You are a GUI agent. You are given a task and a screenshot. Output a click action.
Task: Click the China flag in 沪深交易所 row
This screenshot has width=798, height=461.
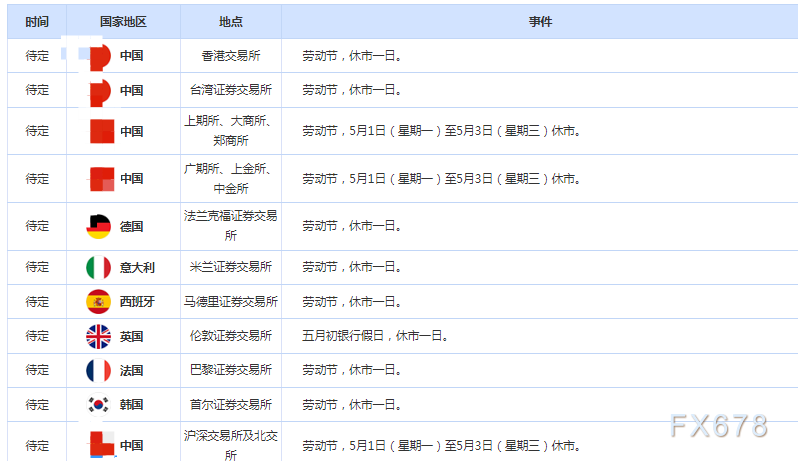pyautogui.click(x=102, y=443)
